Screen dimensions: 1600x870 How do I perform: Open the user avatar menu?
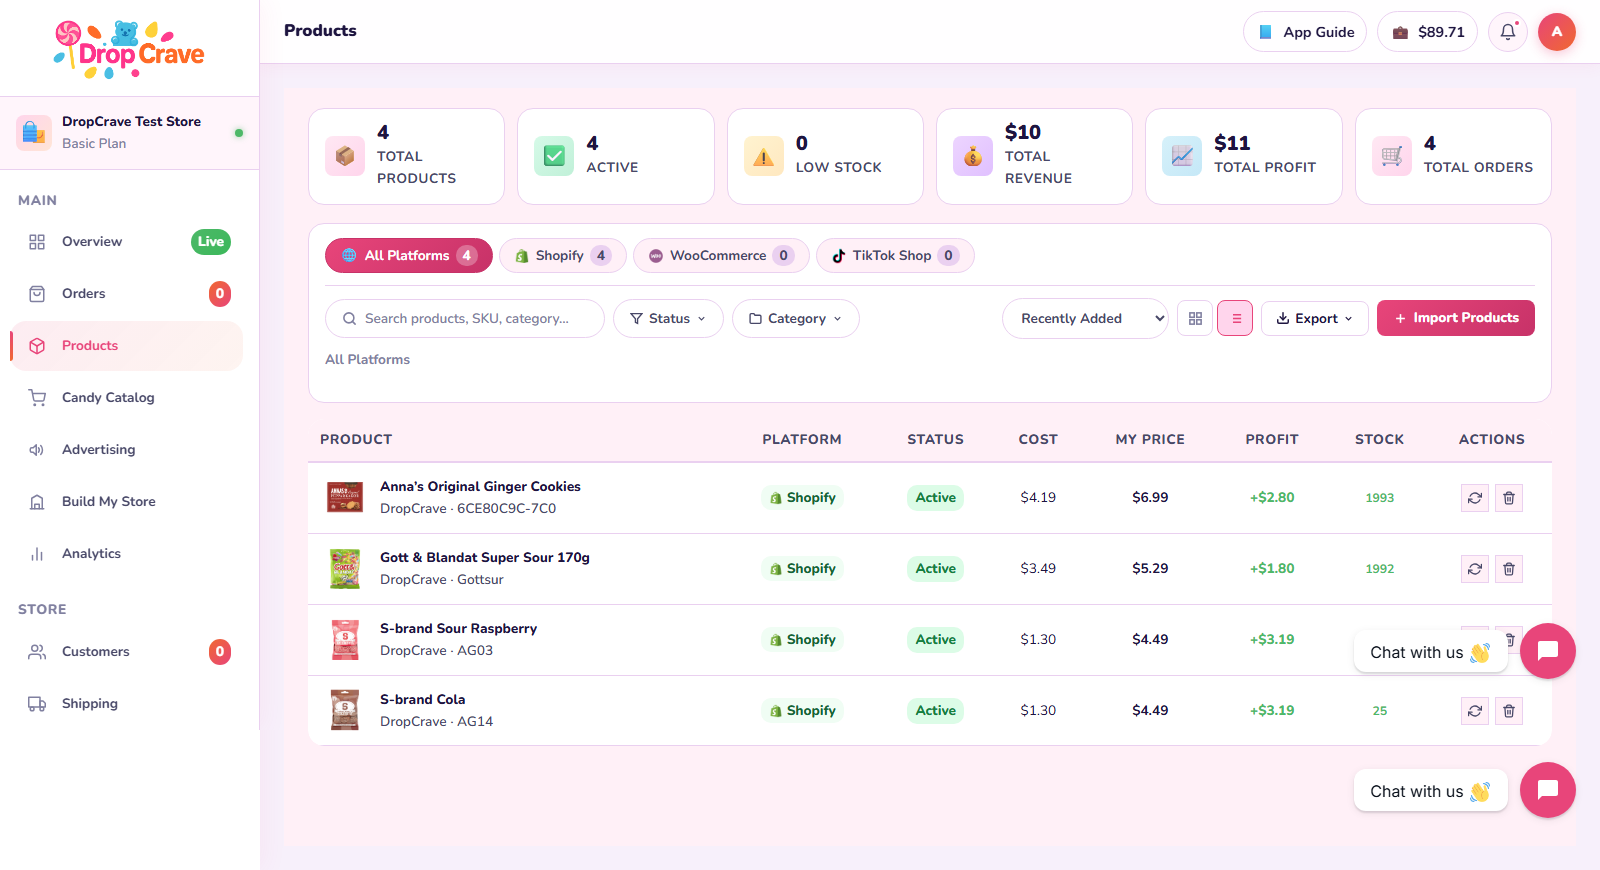coord(1556,32)
